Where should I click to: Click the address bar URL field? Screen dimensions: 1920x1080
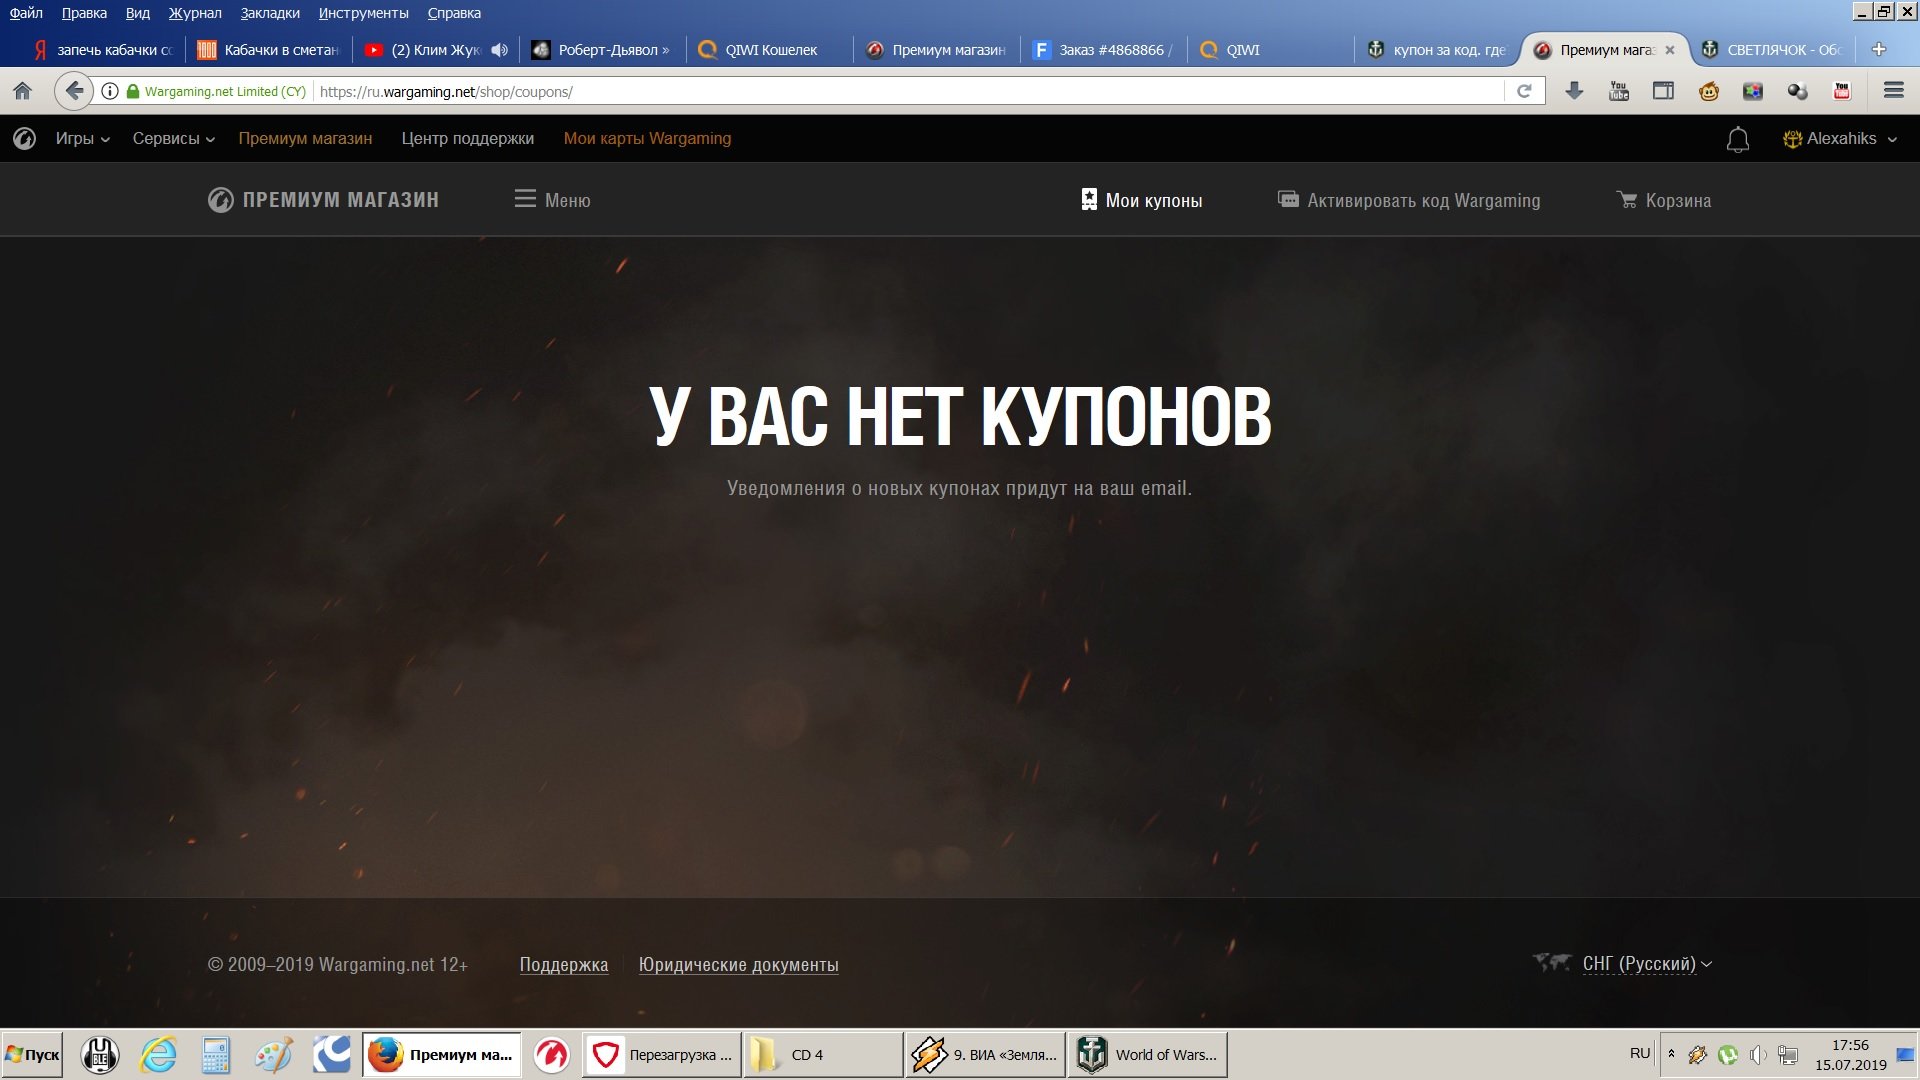pos(910,91)
